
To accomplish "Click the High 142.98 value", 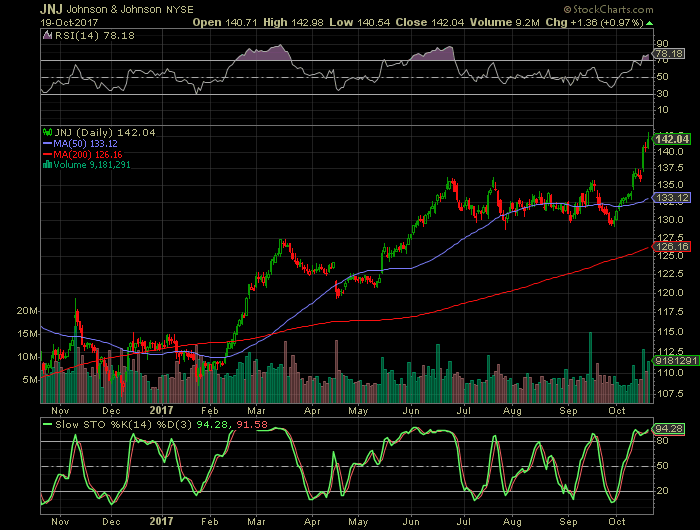I will (293, 22).
